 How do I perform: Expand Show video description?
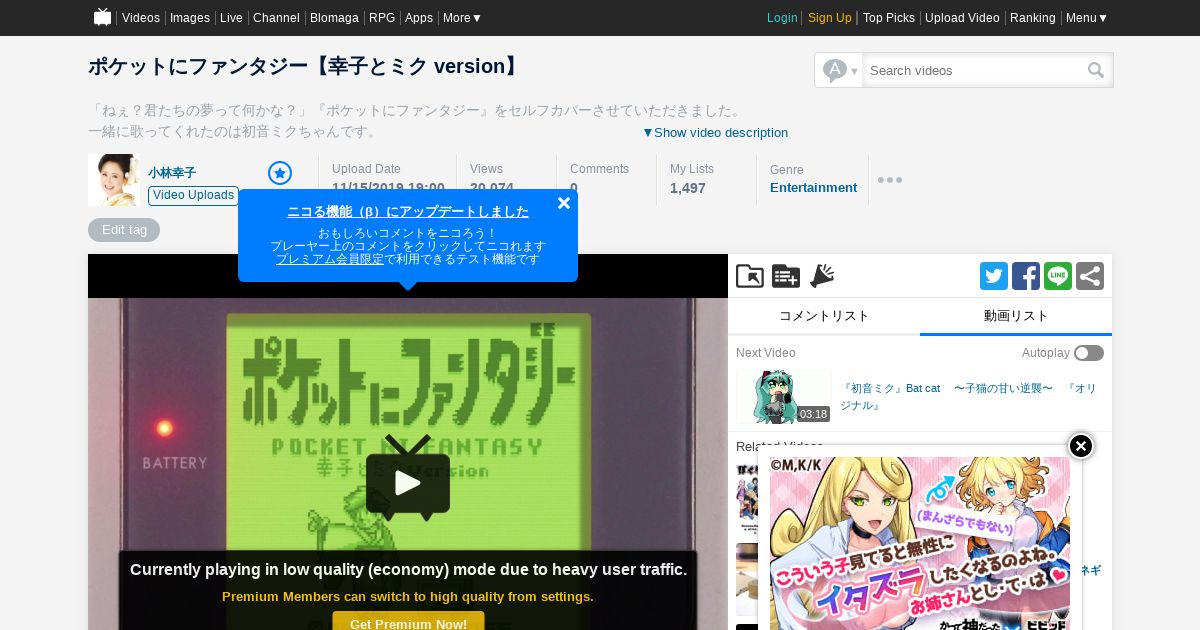click(x=715, y=133)
